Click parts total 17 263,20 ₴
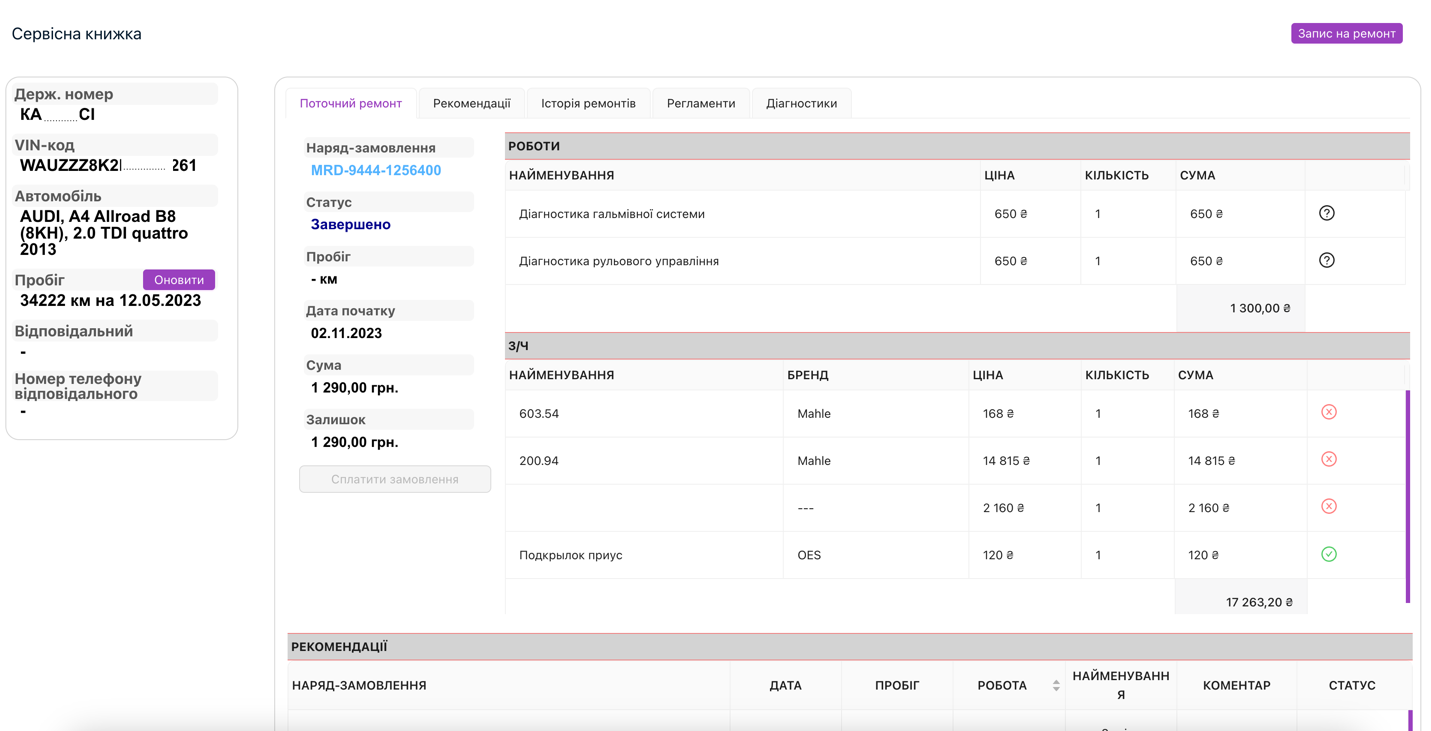1431x731 pixels. point(1259,602)
